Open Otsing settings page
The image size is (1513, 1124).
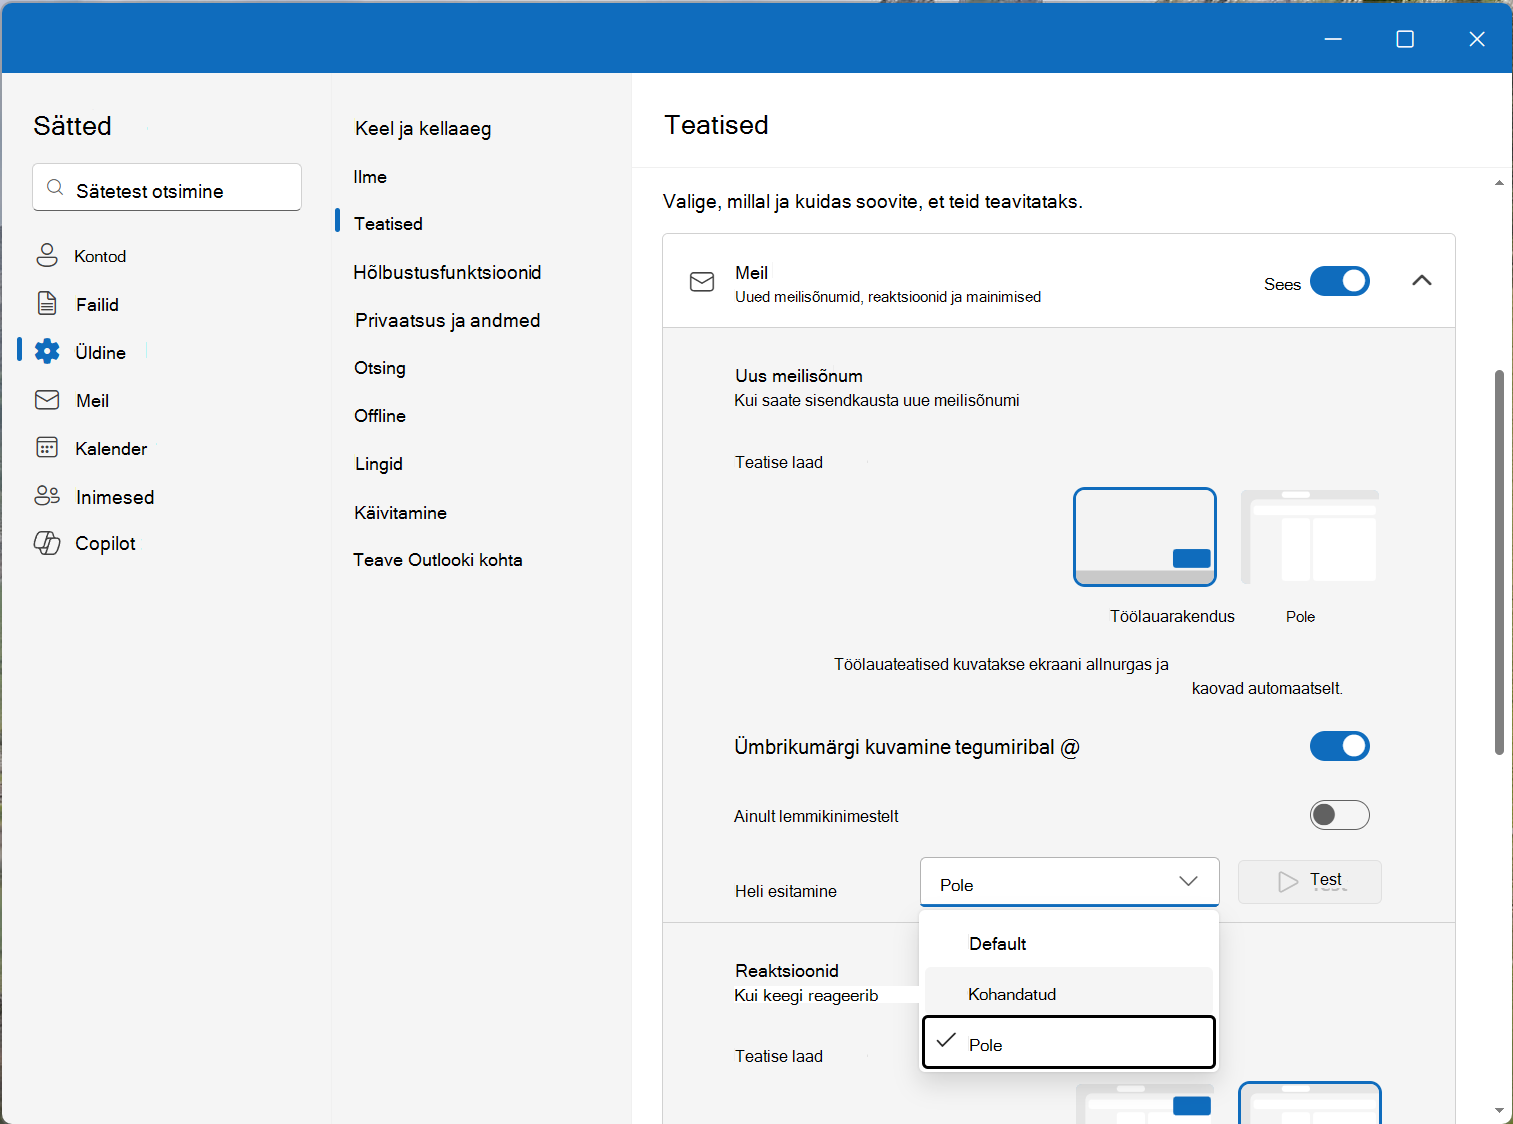[x=380, y=368]
